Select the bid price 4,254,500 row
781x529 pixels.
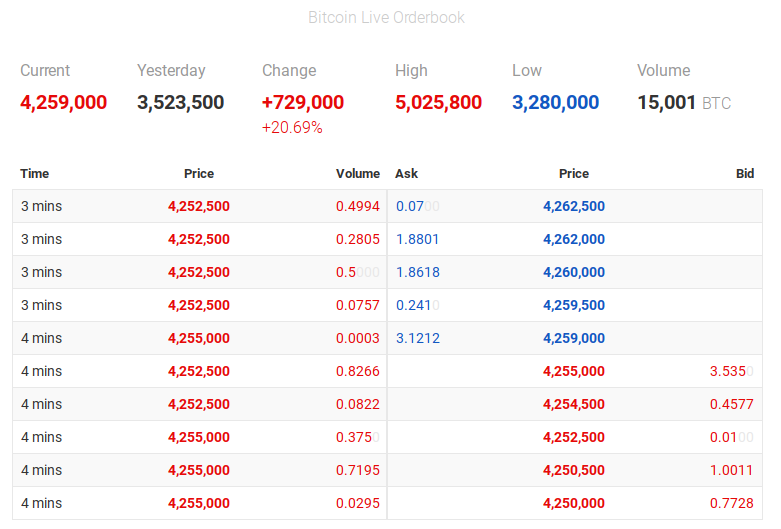573,405
